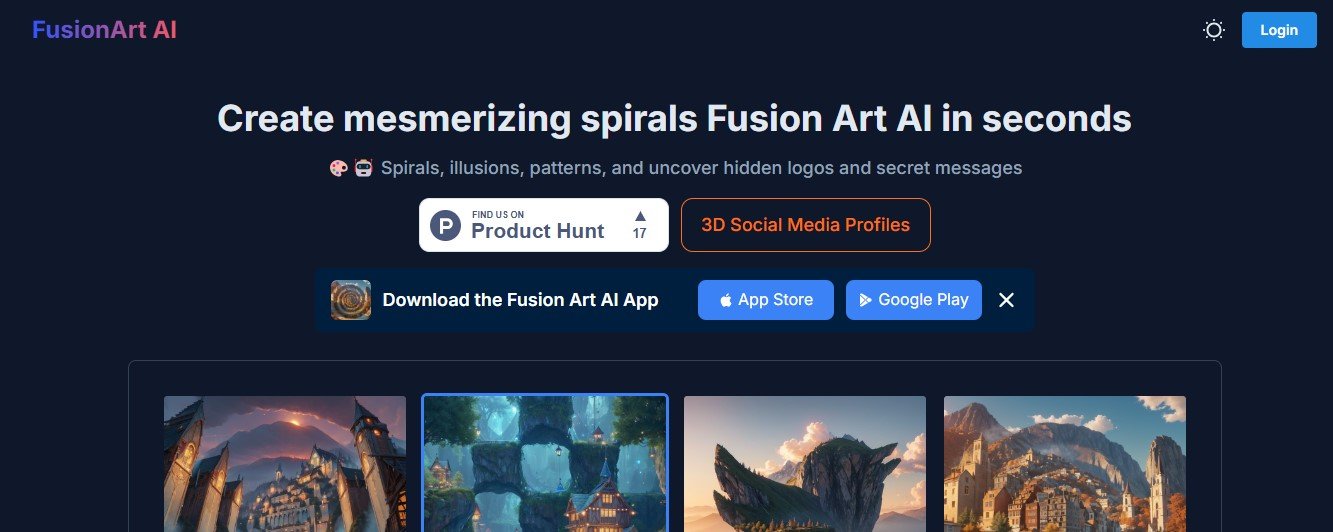
Task: Click the App Store download button
Action: (766, 300)
